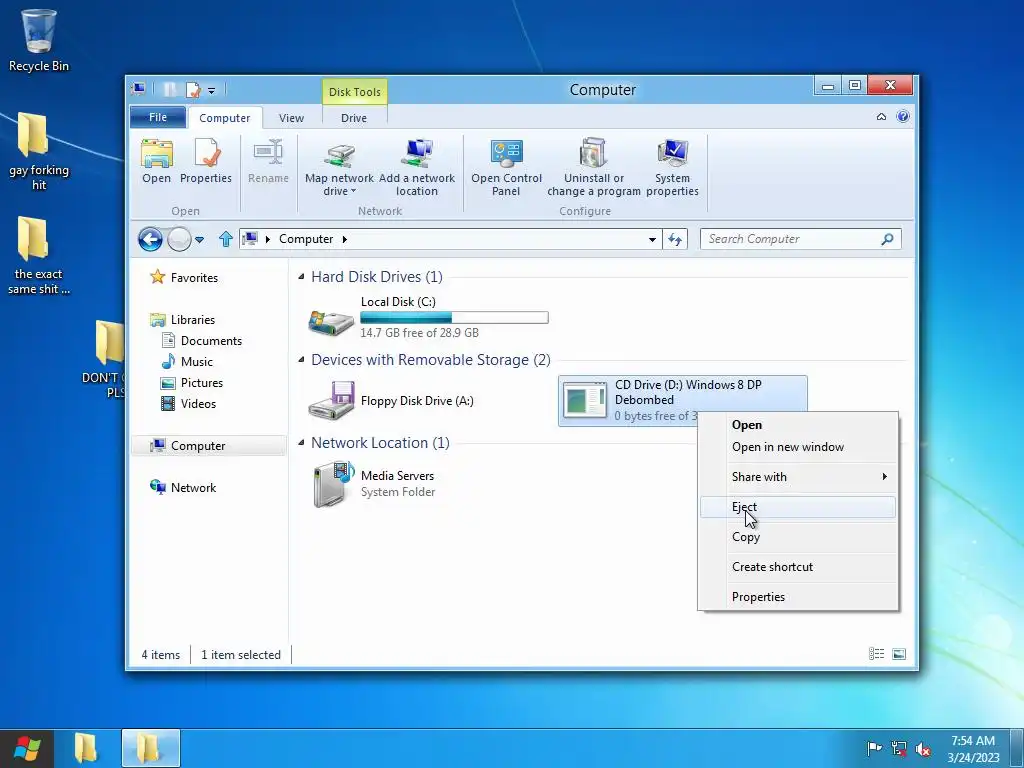Open the File ribbon tab
1024x768 pixels.
[x=158, y=118]
